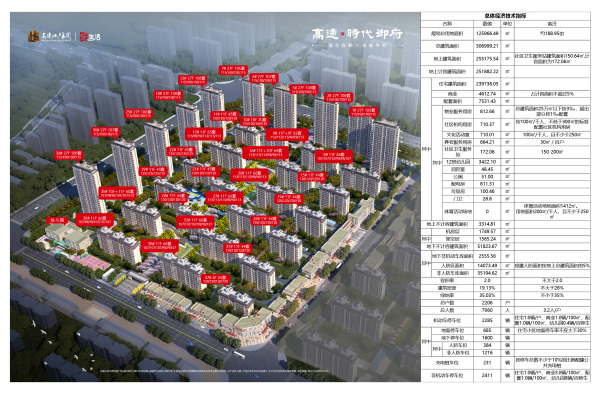Viewport: 600px width, 394px height.
Task: Click the non-motor parking value 2411
Action: [x=487, y=375]
